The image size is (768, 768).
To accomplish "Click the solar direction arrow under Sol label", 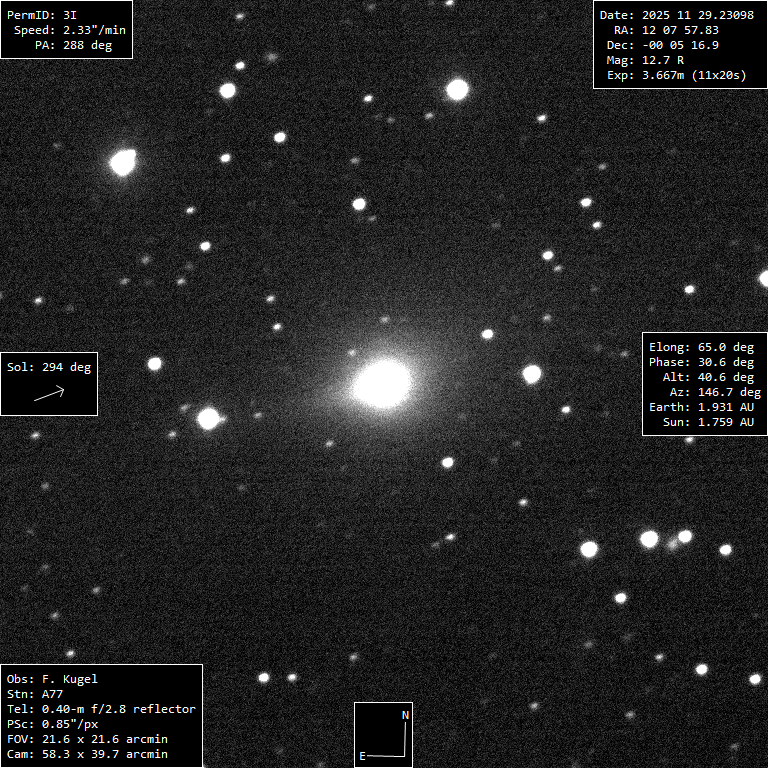I will [49, 394].
